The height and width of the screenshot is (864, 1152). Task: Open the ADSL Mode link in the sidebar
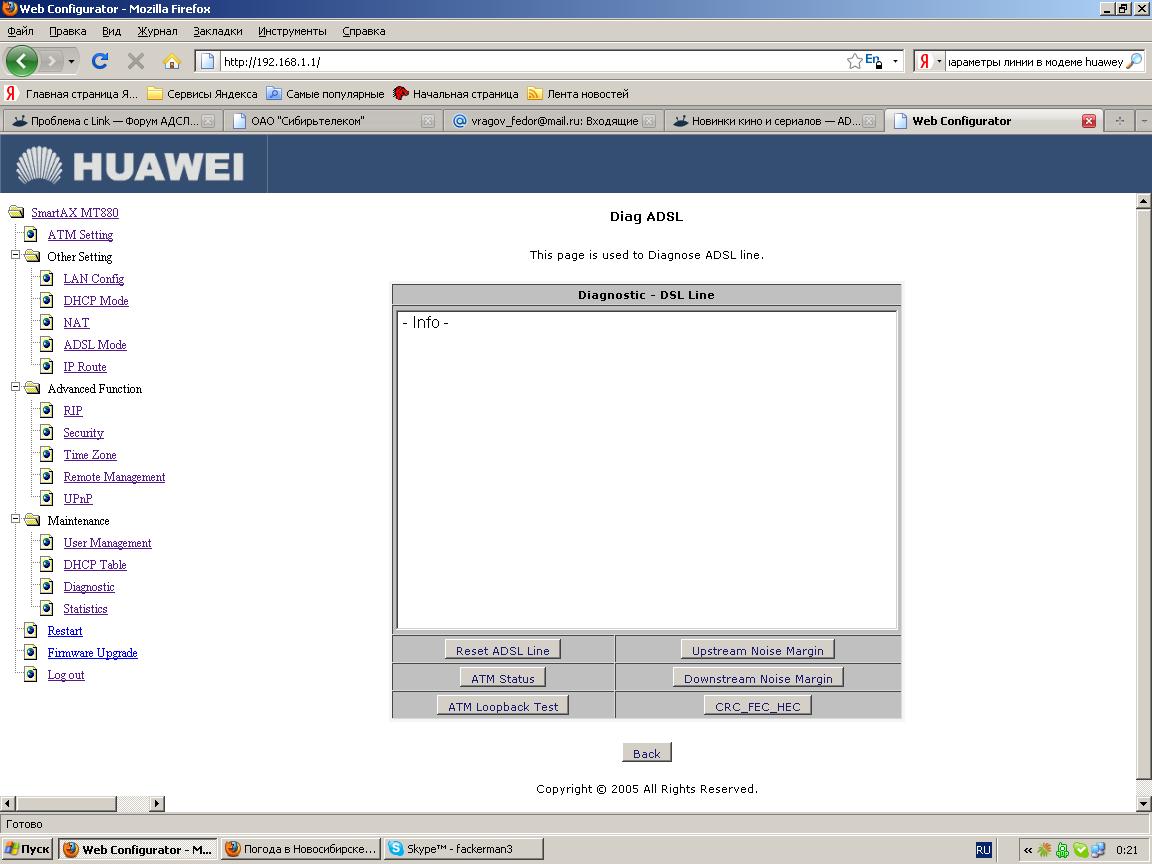(x=95, y=345)
